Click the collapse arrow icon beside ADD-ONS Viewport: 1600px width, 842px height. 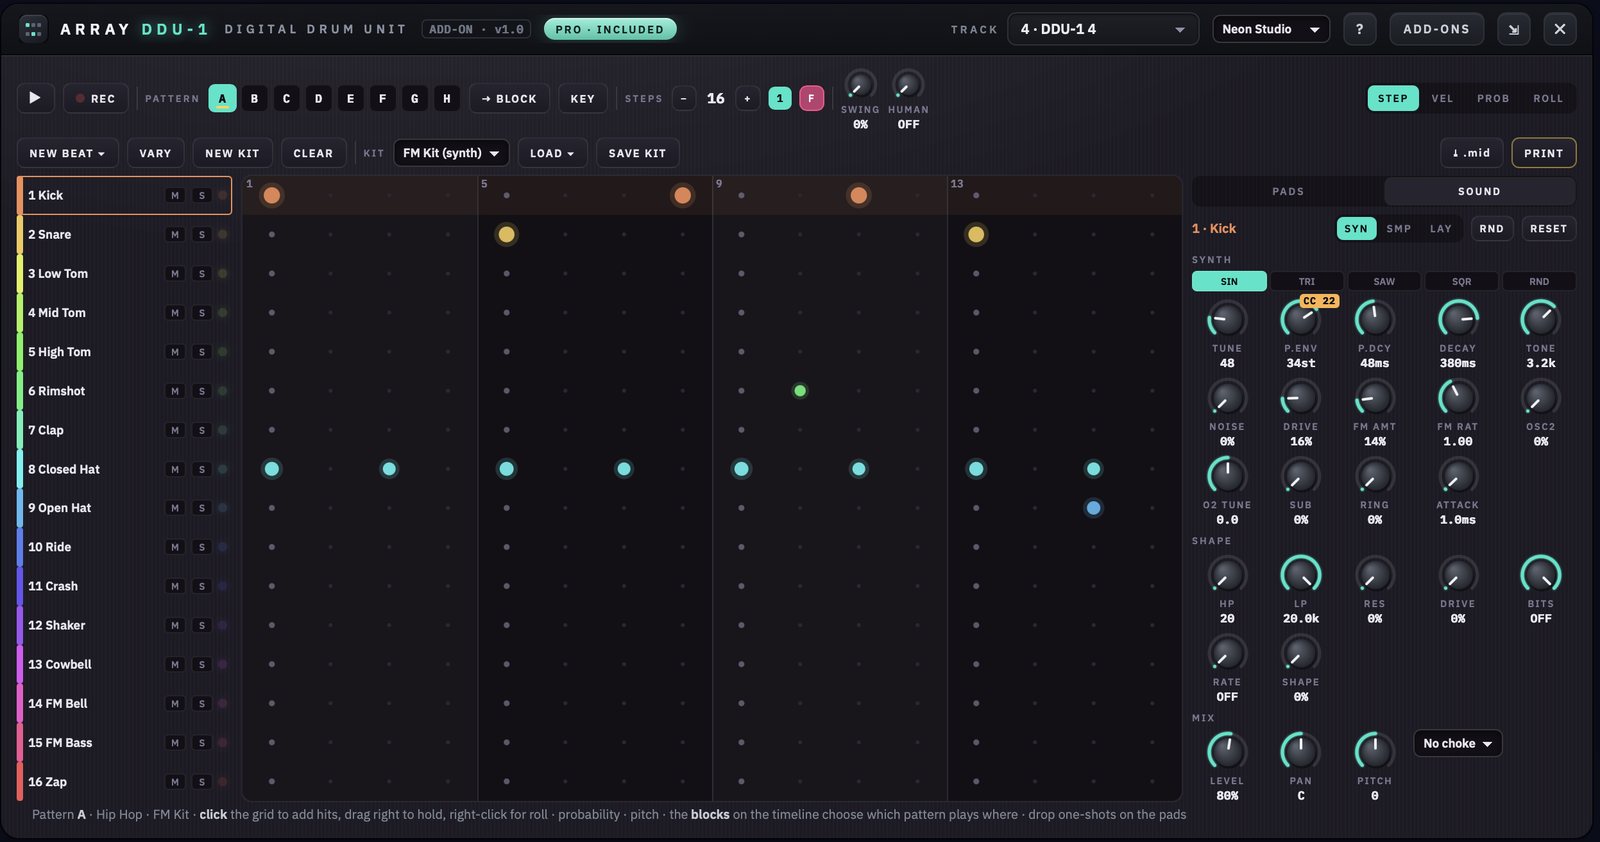pyautogui.click(x=1514, y=29)
